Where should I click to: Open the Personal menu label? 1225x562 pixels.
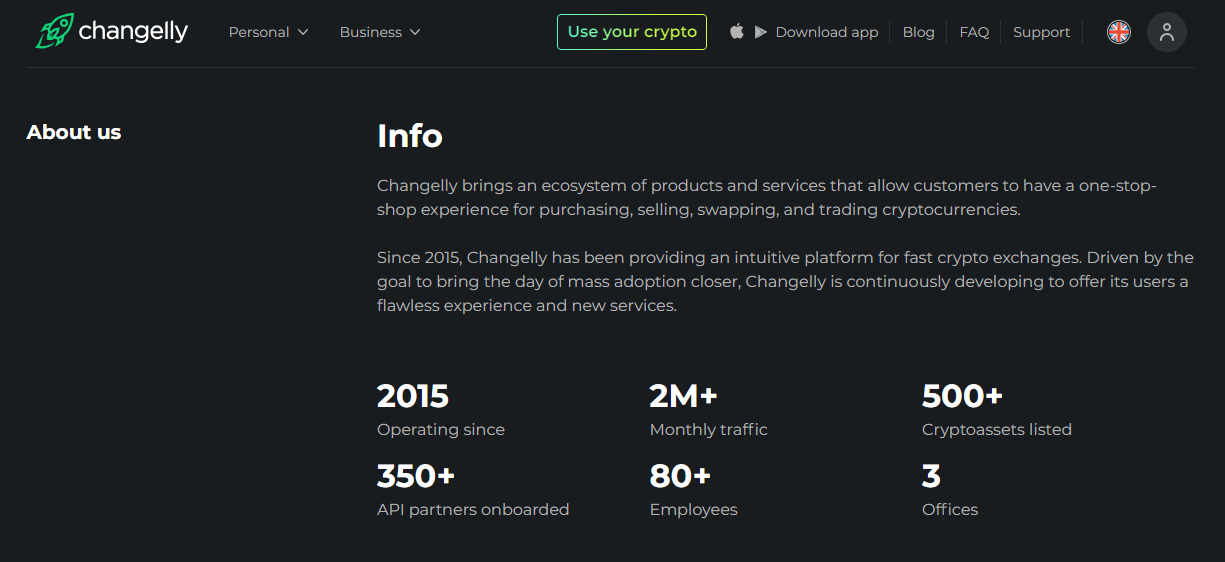[x=259, y=32]
